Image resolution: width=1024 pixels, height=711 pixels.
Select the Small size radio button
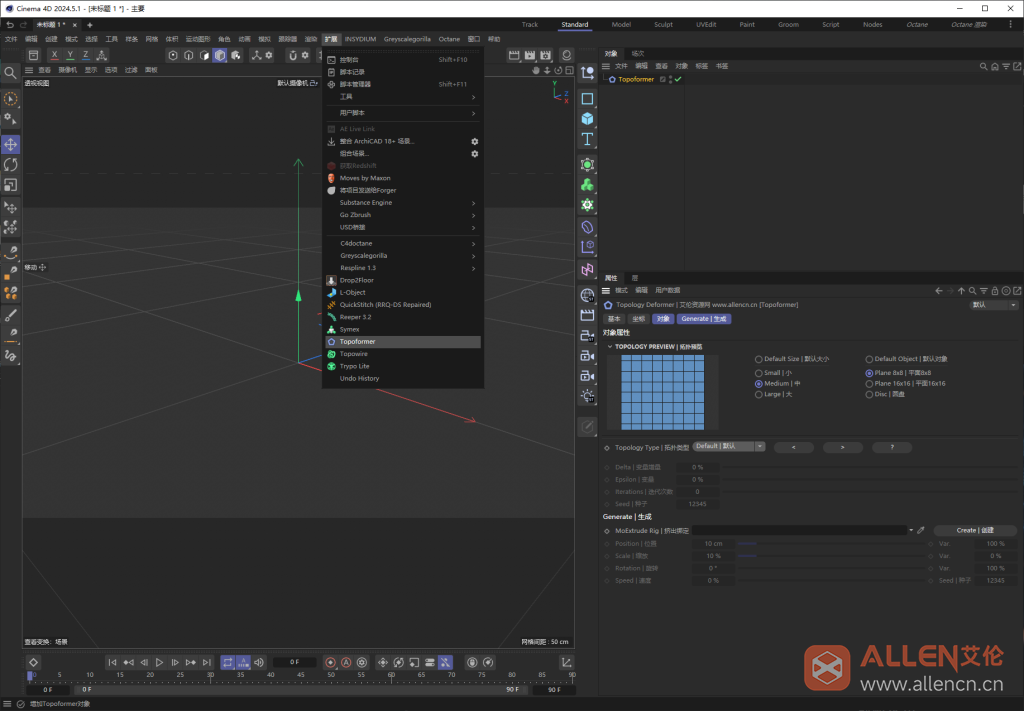pos(758,373)
